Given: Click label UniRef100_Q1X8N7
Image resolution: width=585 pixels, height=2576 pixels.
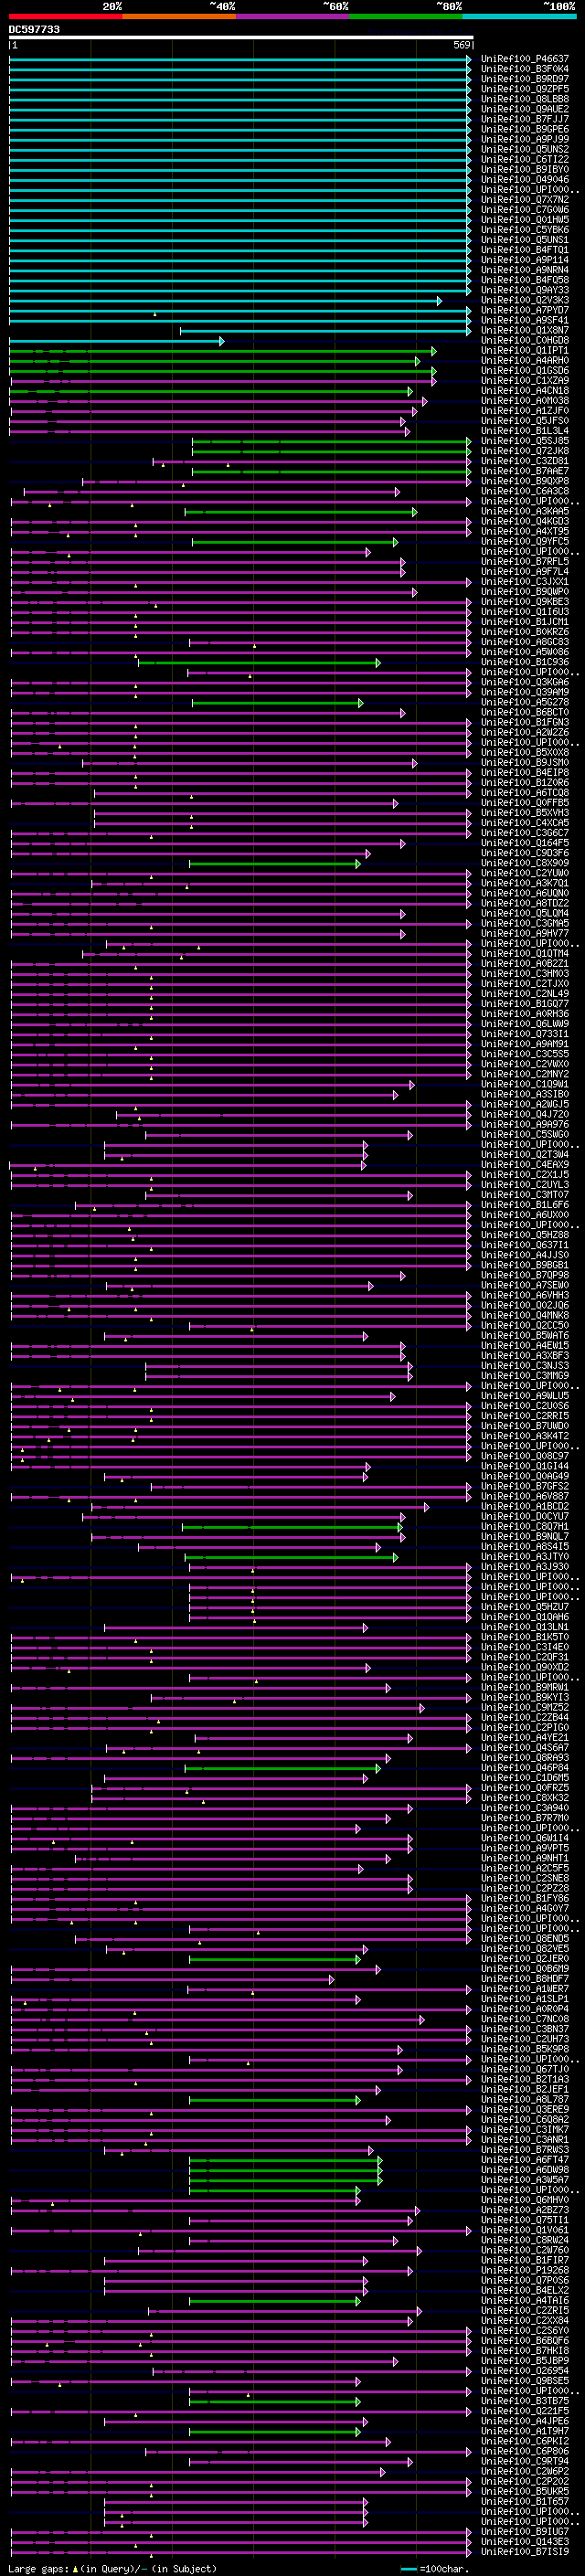Looking at the screenshot, I should point(525,330).
